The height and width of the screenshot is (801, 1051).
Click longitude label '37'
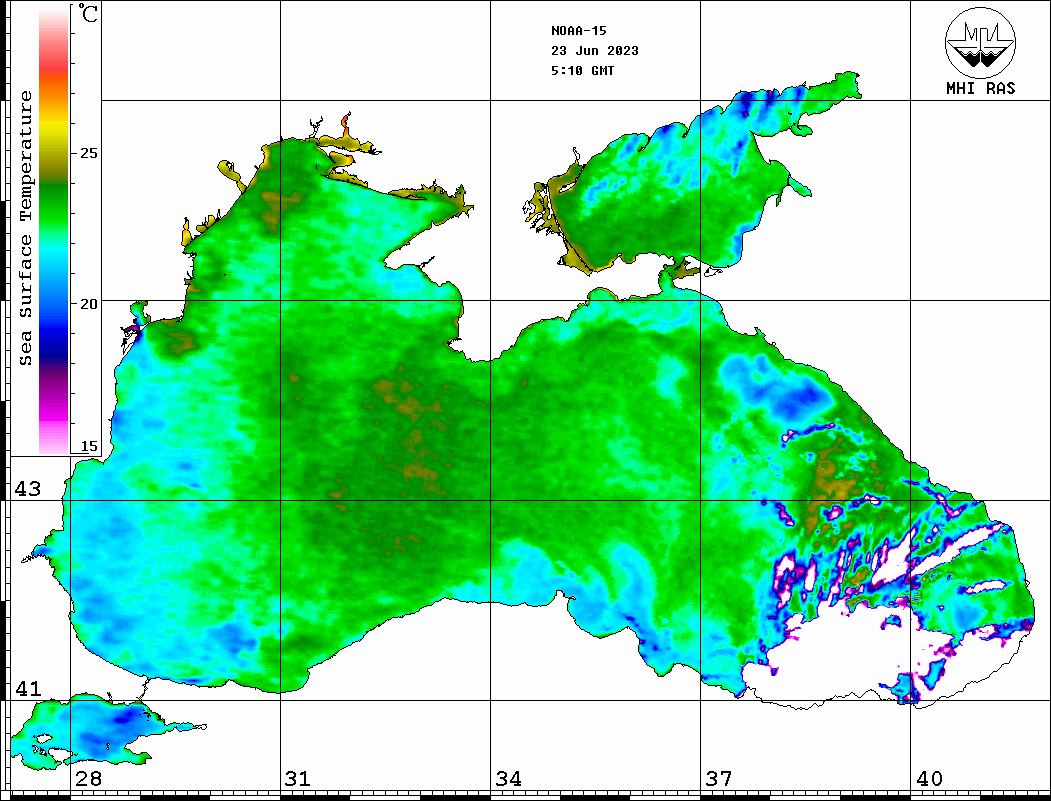click(x=719, y=779)
